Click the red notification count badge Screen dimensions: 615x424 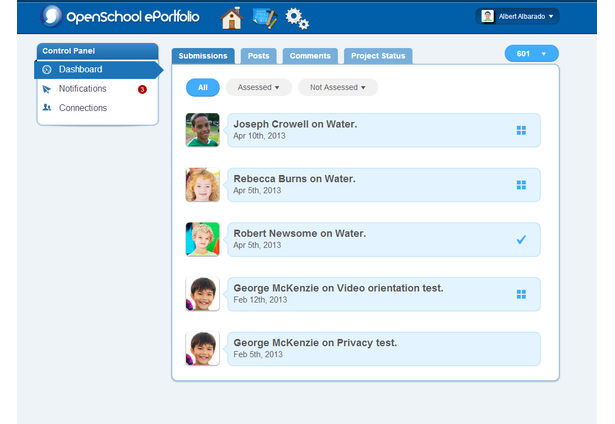(142, 89)
